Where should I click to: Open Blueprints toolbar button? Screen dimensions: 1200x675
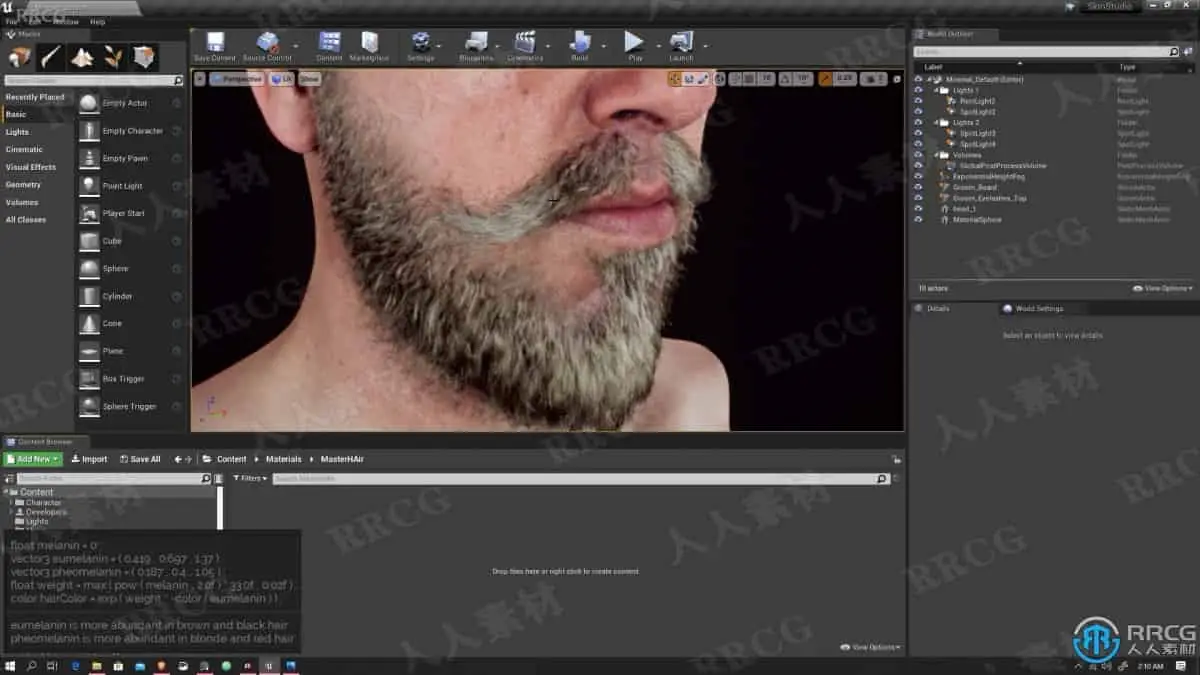tap(476, 43)
